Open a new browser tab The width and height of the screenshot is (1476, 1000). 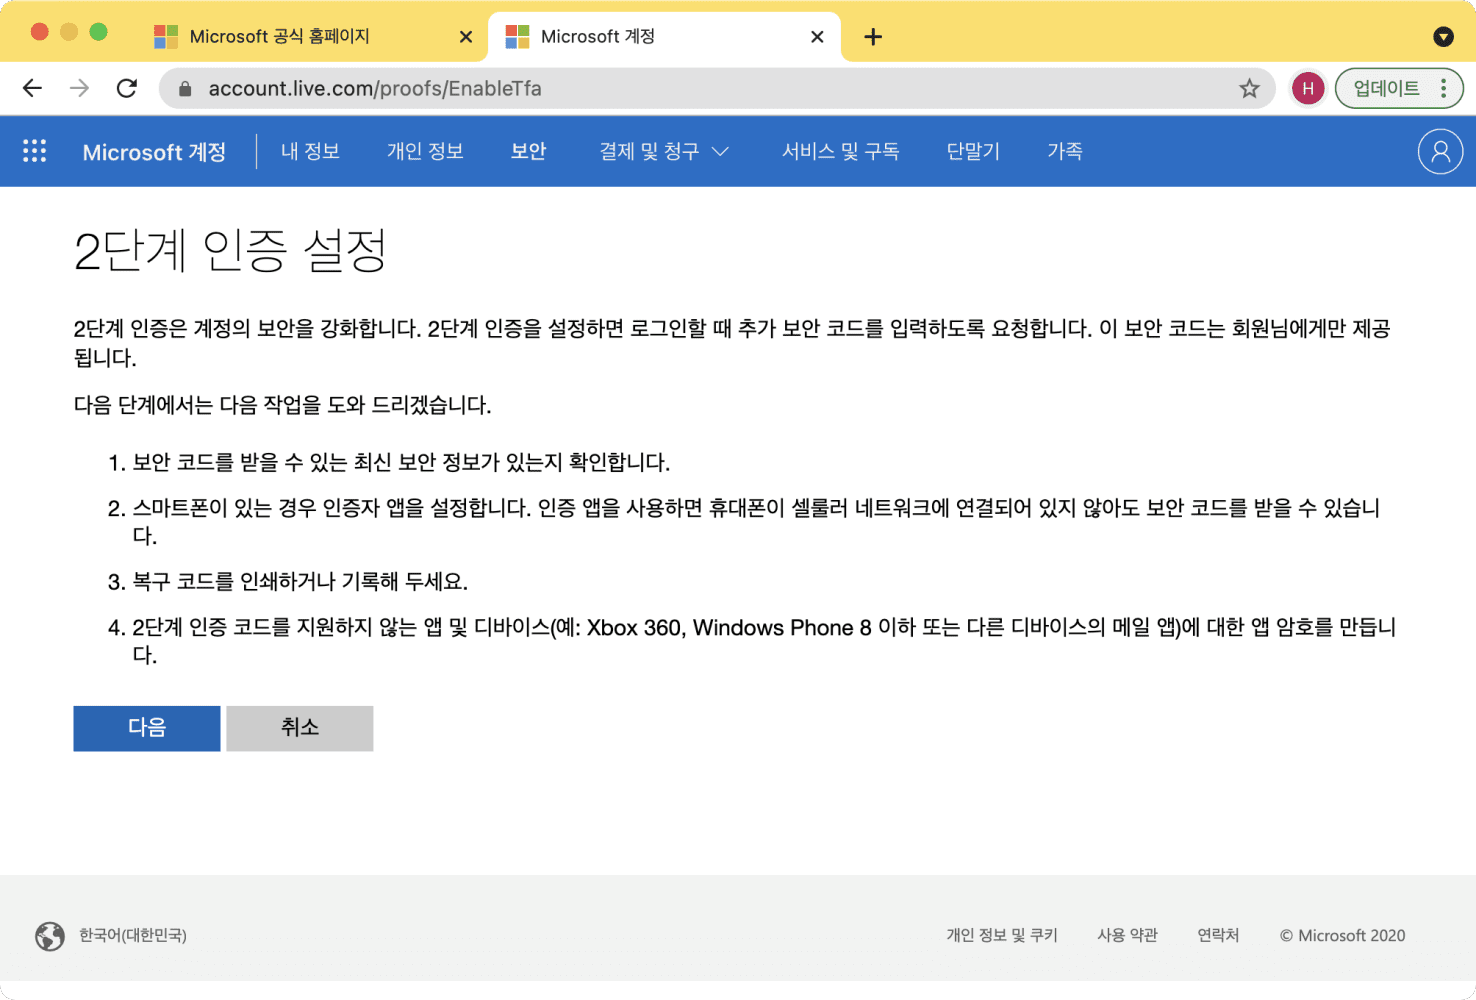[x=873, y=37]
